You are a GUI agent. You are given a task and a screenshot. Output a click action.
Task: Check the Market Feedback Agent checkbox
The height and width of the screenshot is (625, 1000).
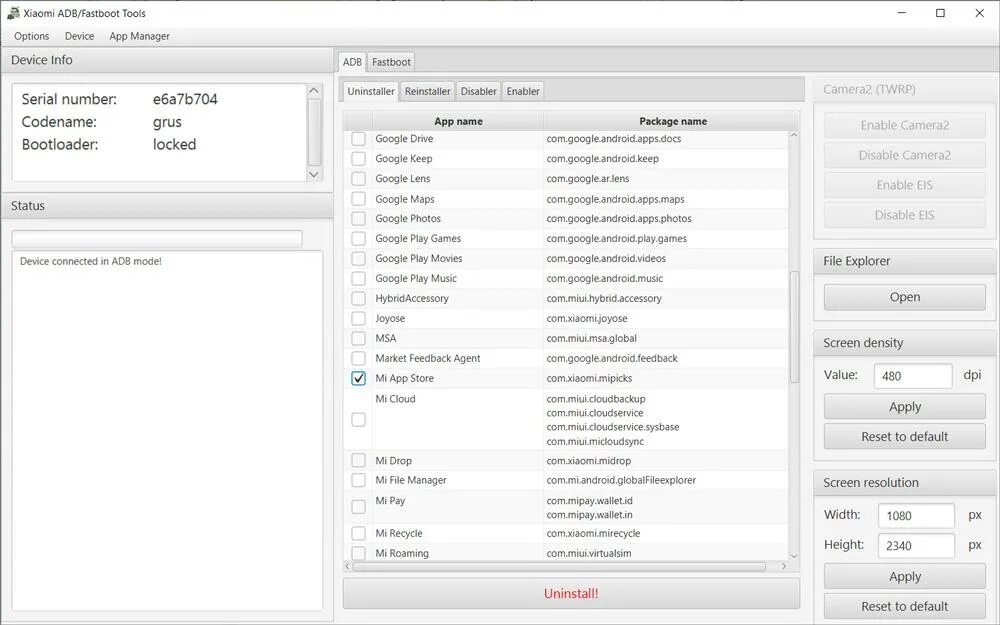358,358
